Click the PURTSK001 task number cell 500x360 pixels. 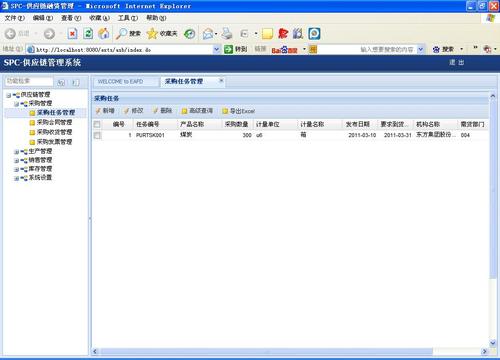[150, 135]
